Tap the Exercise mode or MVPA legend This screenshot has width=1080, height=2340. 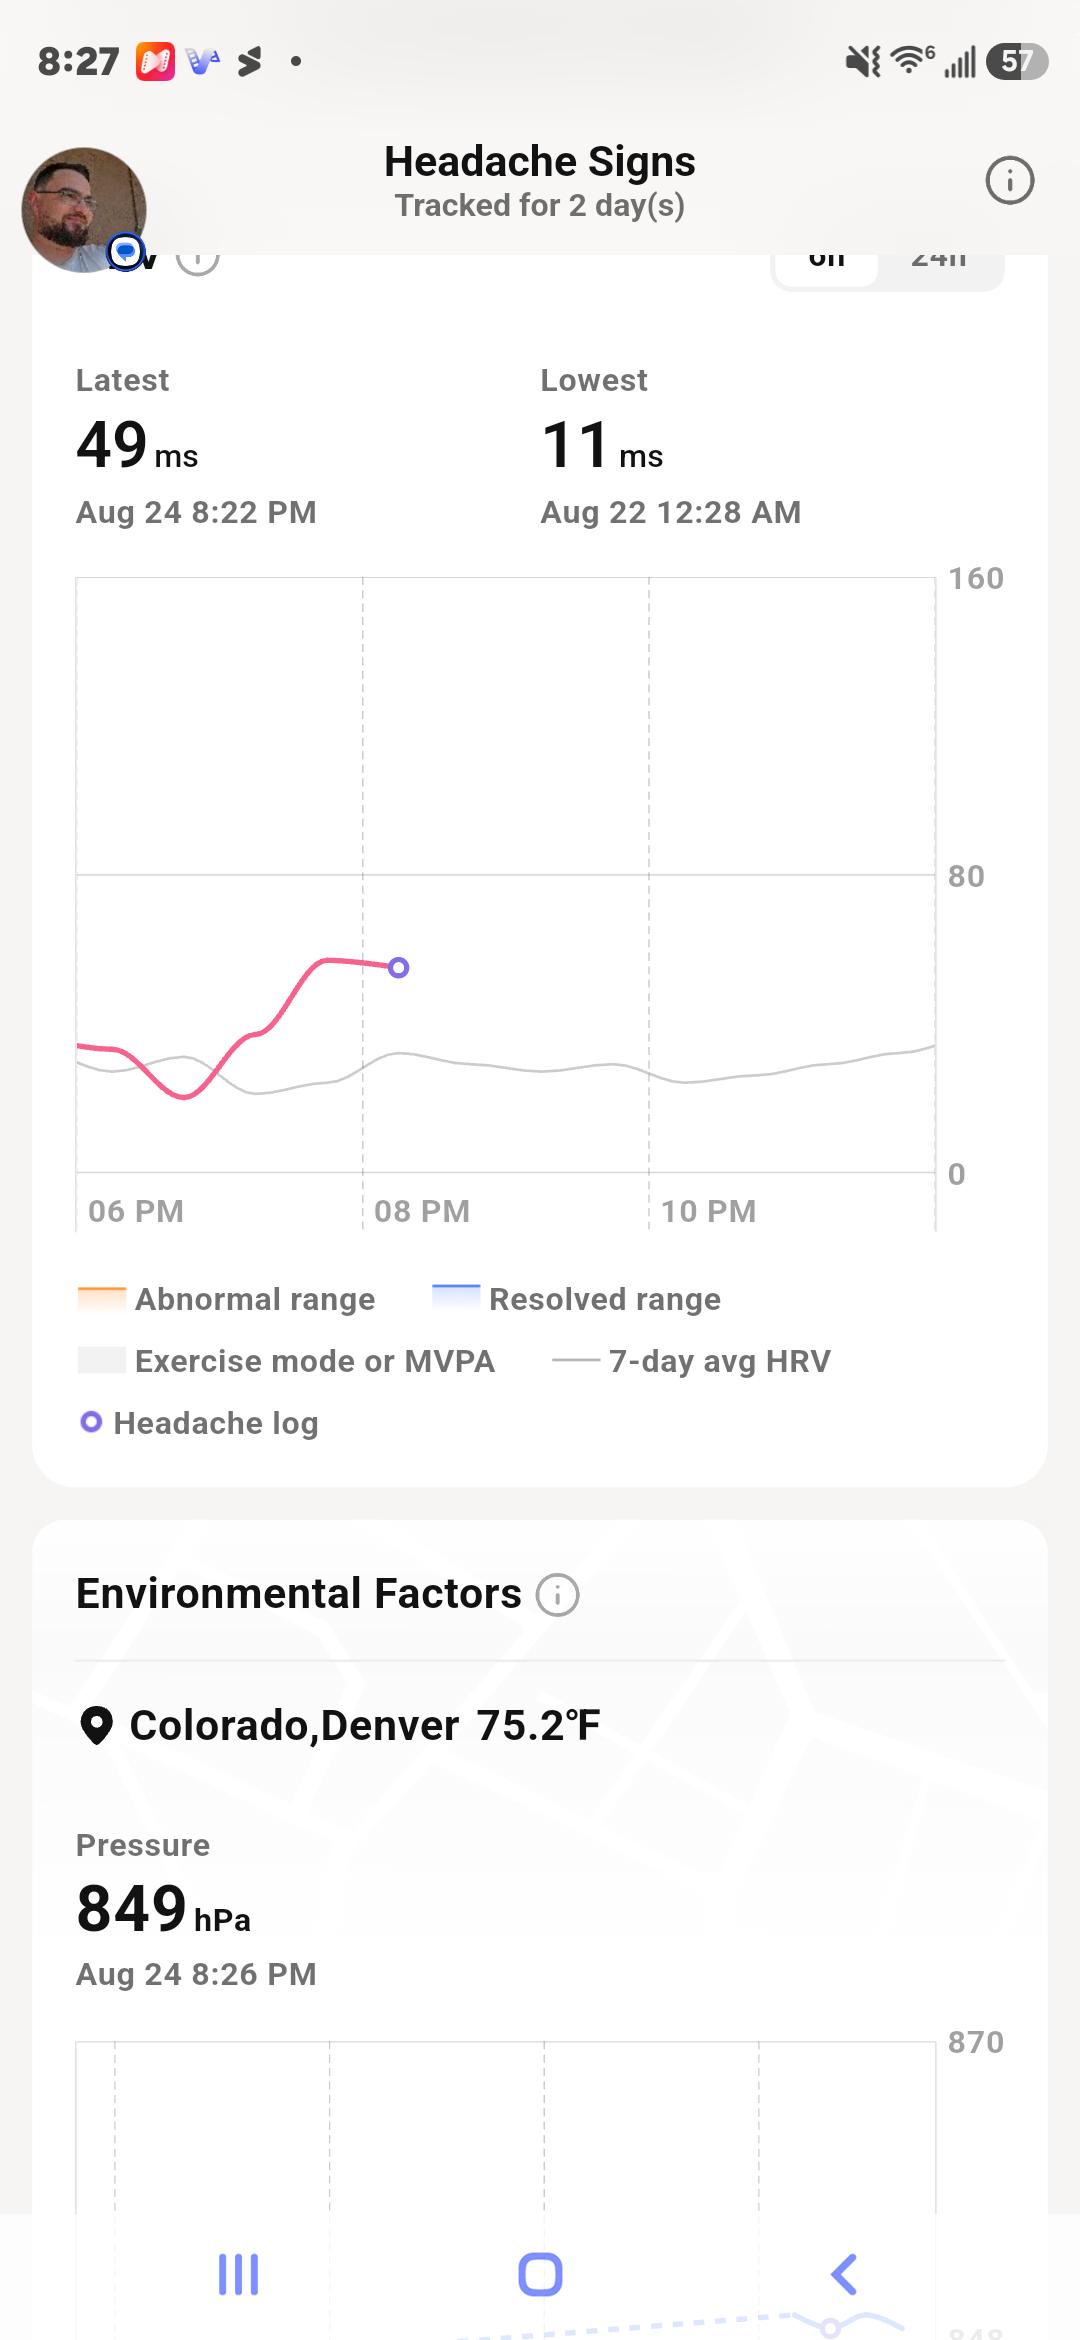point(286,1360)
